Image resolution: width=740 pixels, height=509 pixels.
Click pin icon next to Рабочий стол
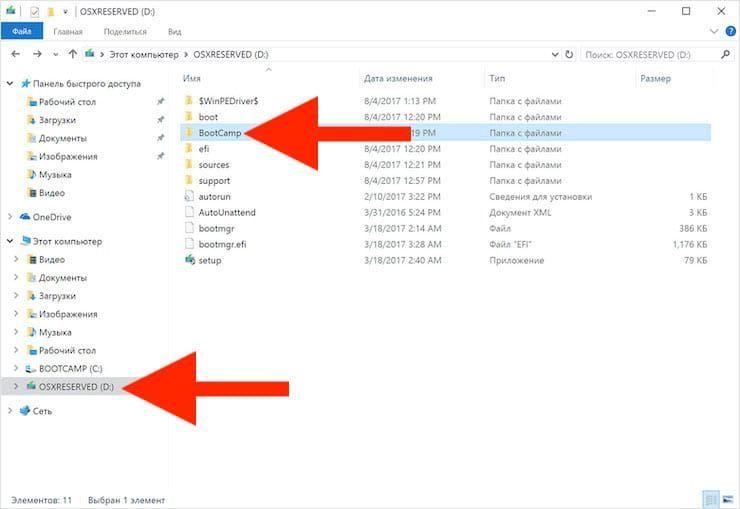[161, 101]
